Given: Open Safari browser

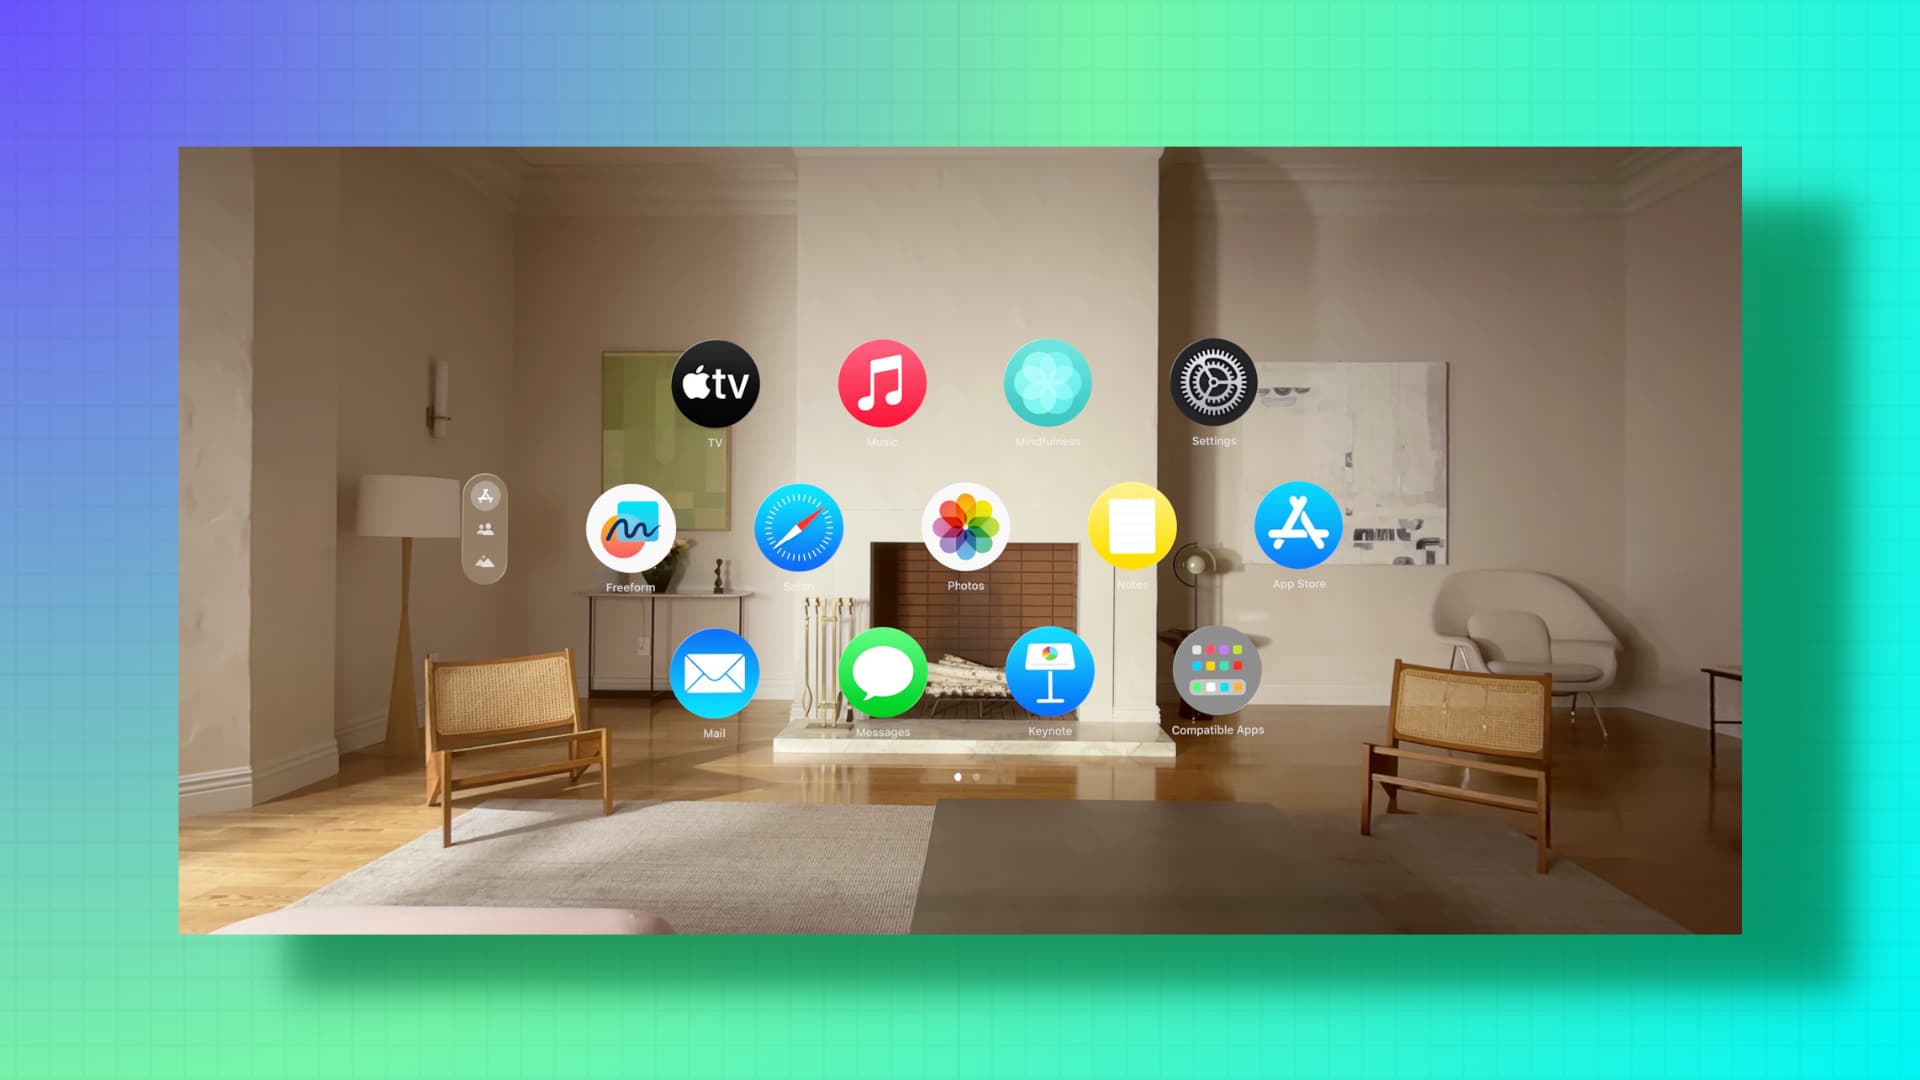Looking at the screenshot, I should [798, 529].
